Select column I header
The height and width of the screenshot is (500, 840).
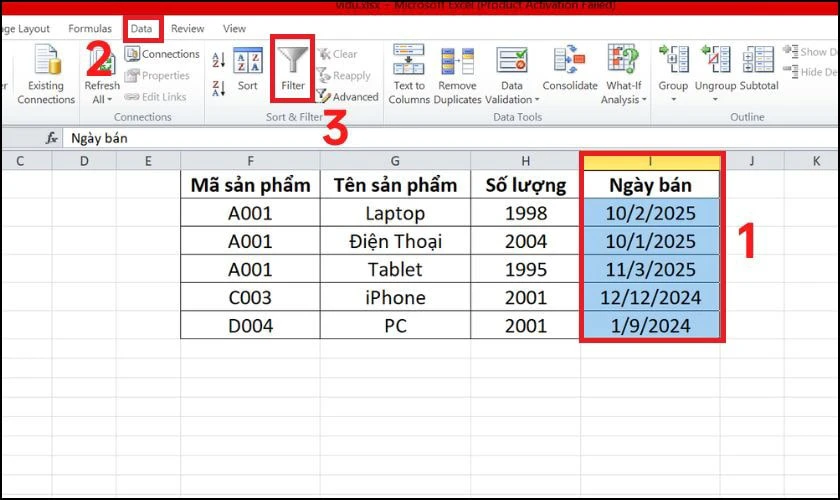(x=650, y=161)
